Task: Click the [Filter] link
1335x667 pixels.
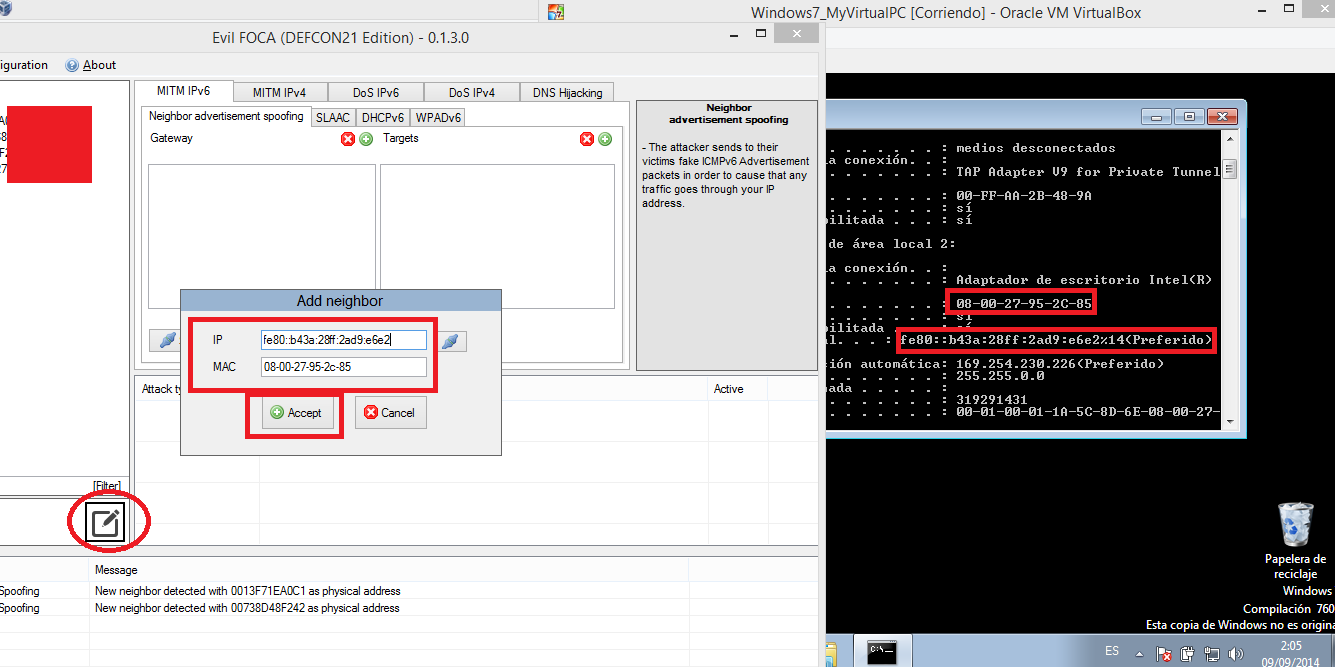Action: tap(107, 486)
